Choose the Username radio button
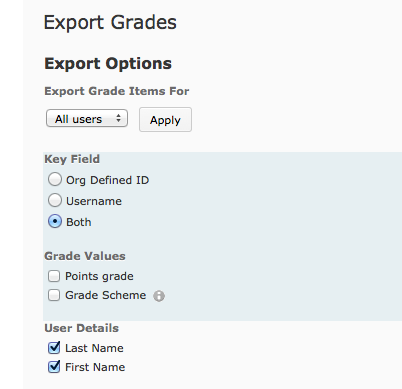Screen dimensions: 402x389 (x=55, y=200)
